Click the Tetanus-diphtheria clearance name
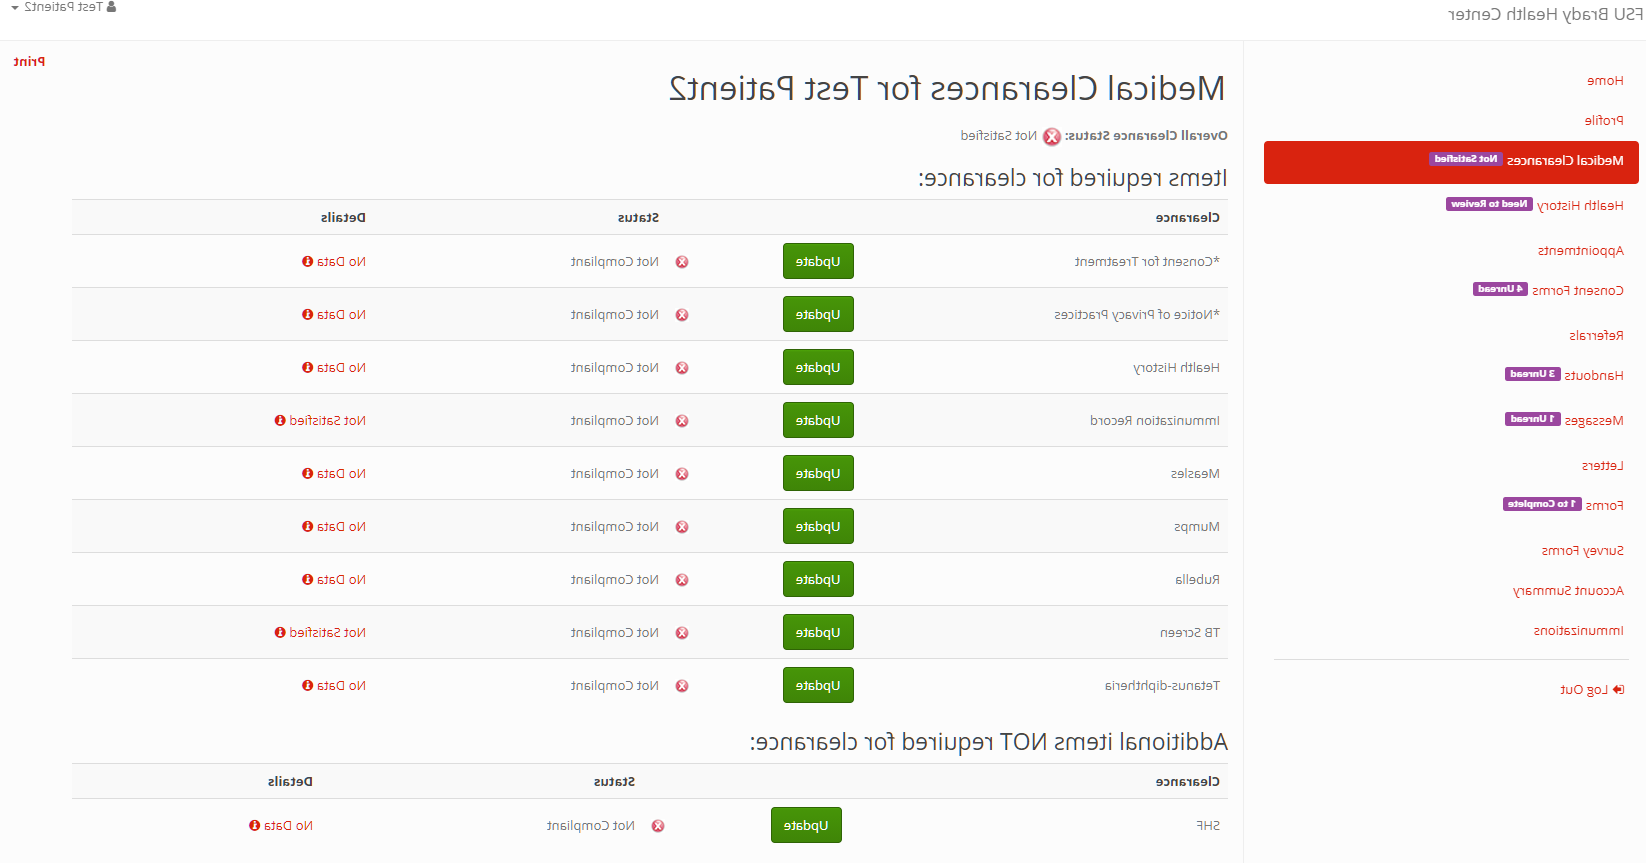 [x=1162, y=685]
